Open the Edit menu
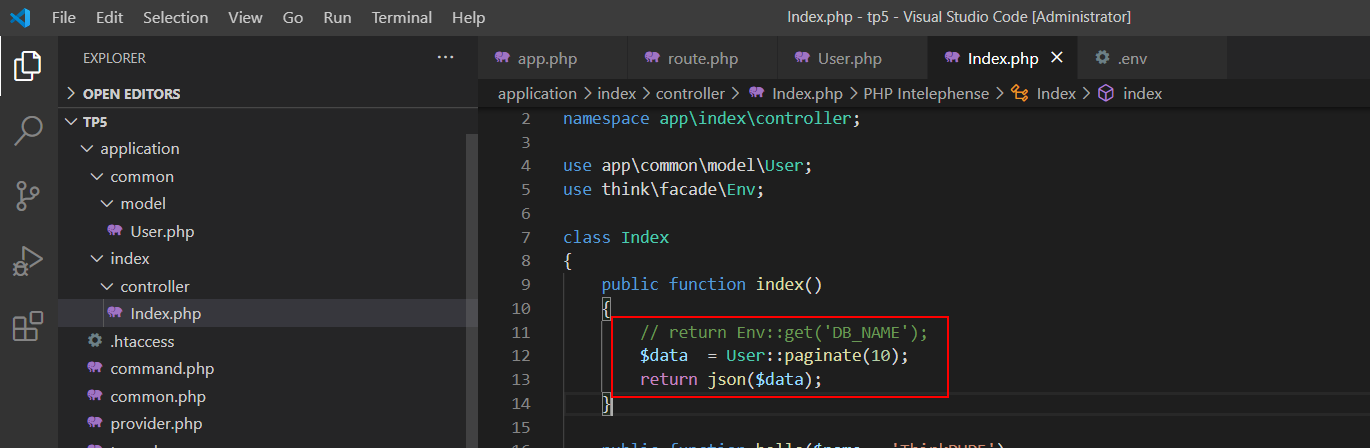The height and width of the screenshot is (448, 1370). click(110, 17)
